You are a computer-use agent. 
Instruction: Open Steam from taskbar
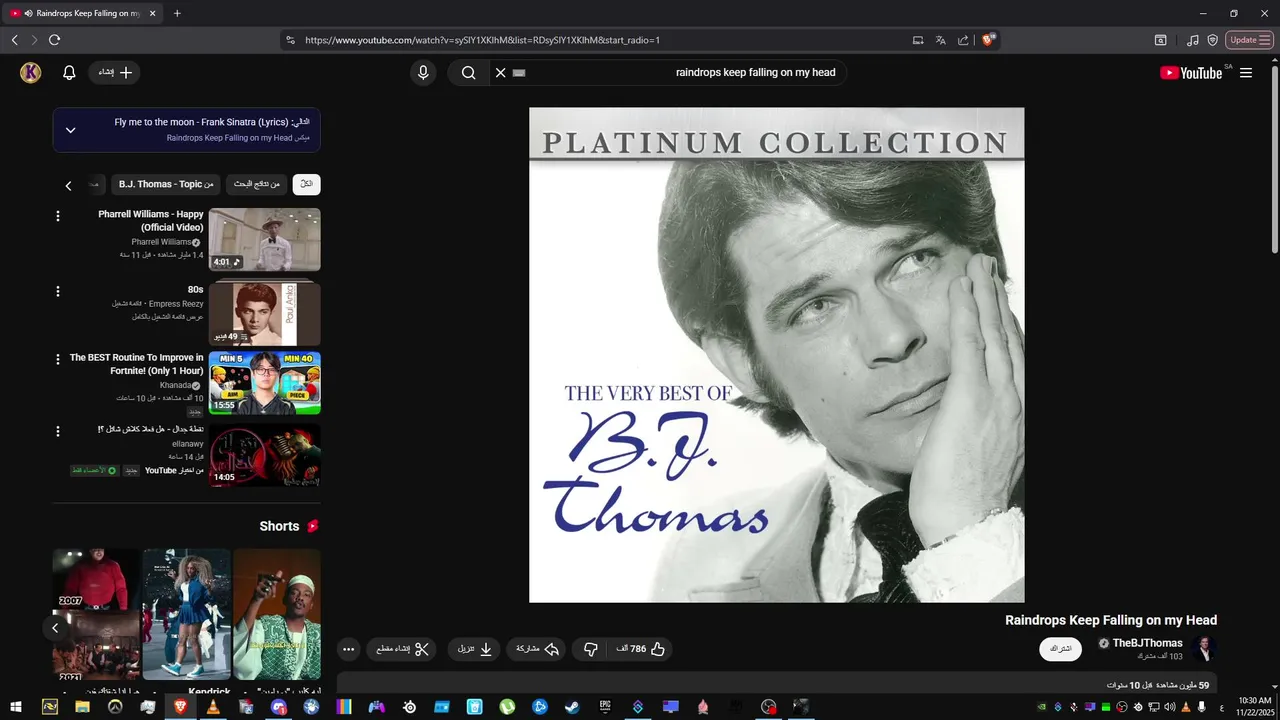click(x=572, y=707)
